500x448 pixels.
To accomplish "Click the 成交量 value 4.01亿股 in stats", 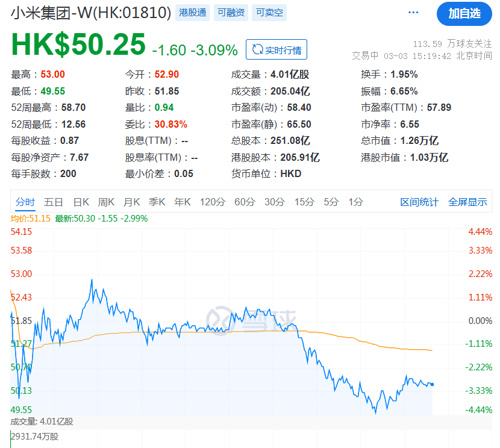I will [x=290, y=74].
